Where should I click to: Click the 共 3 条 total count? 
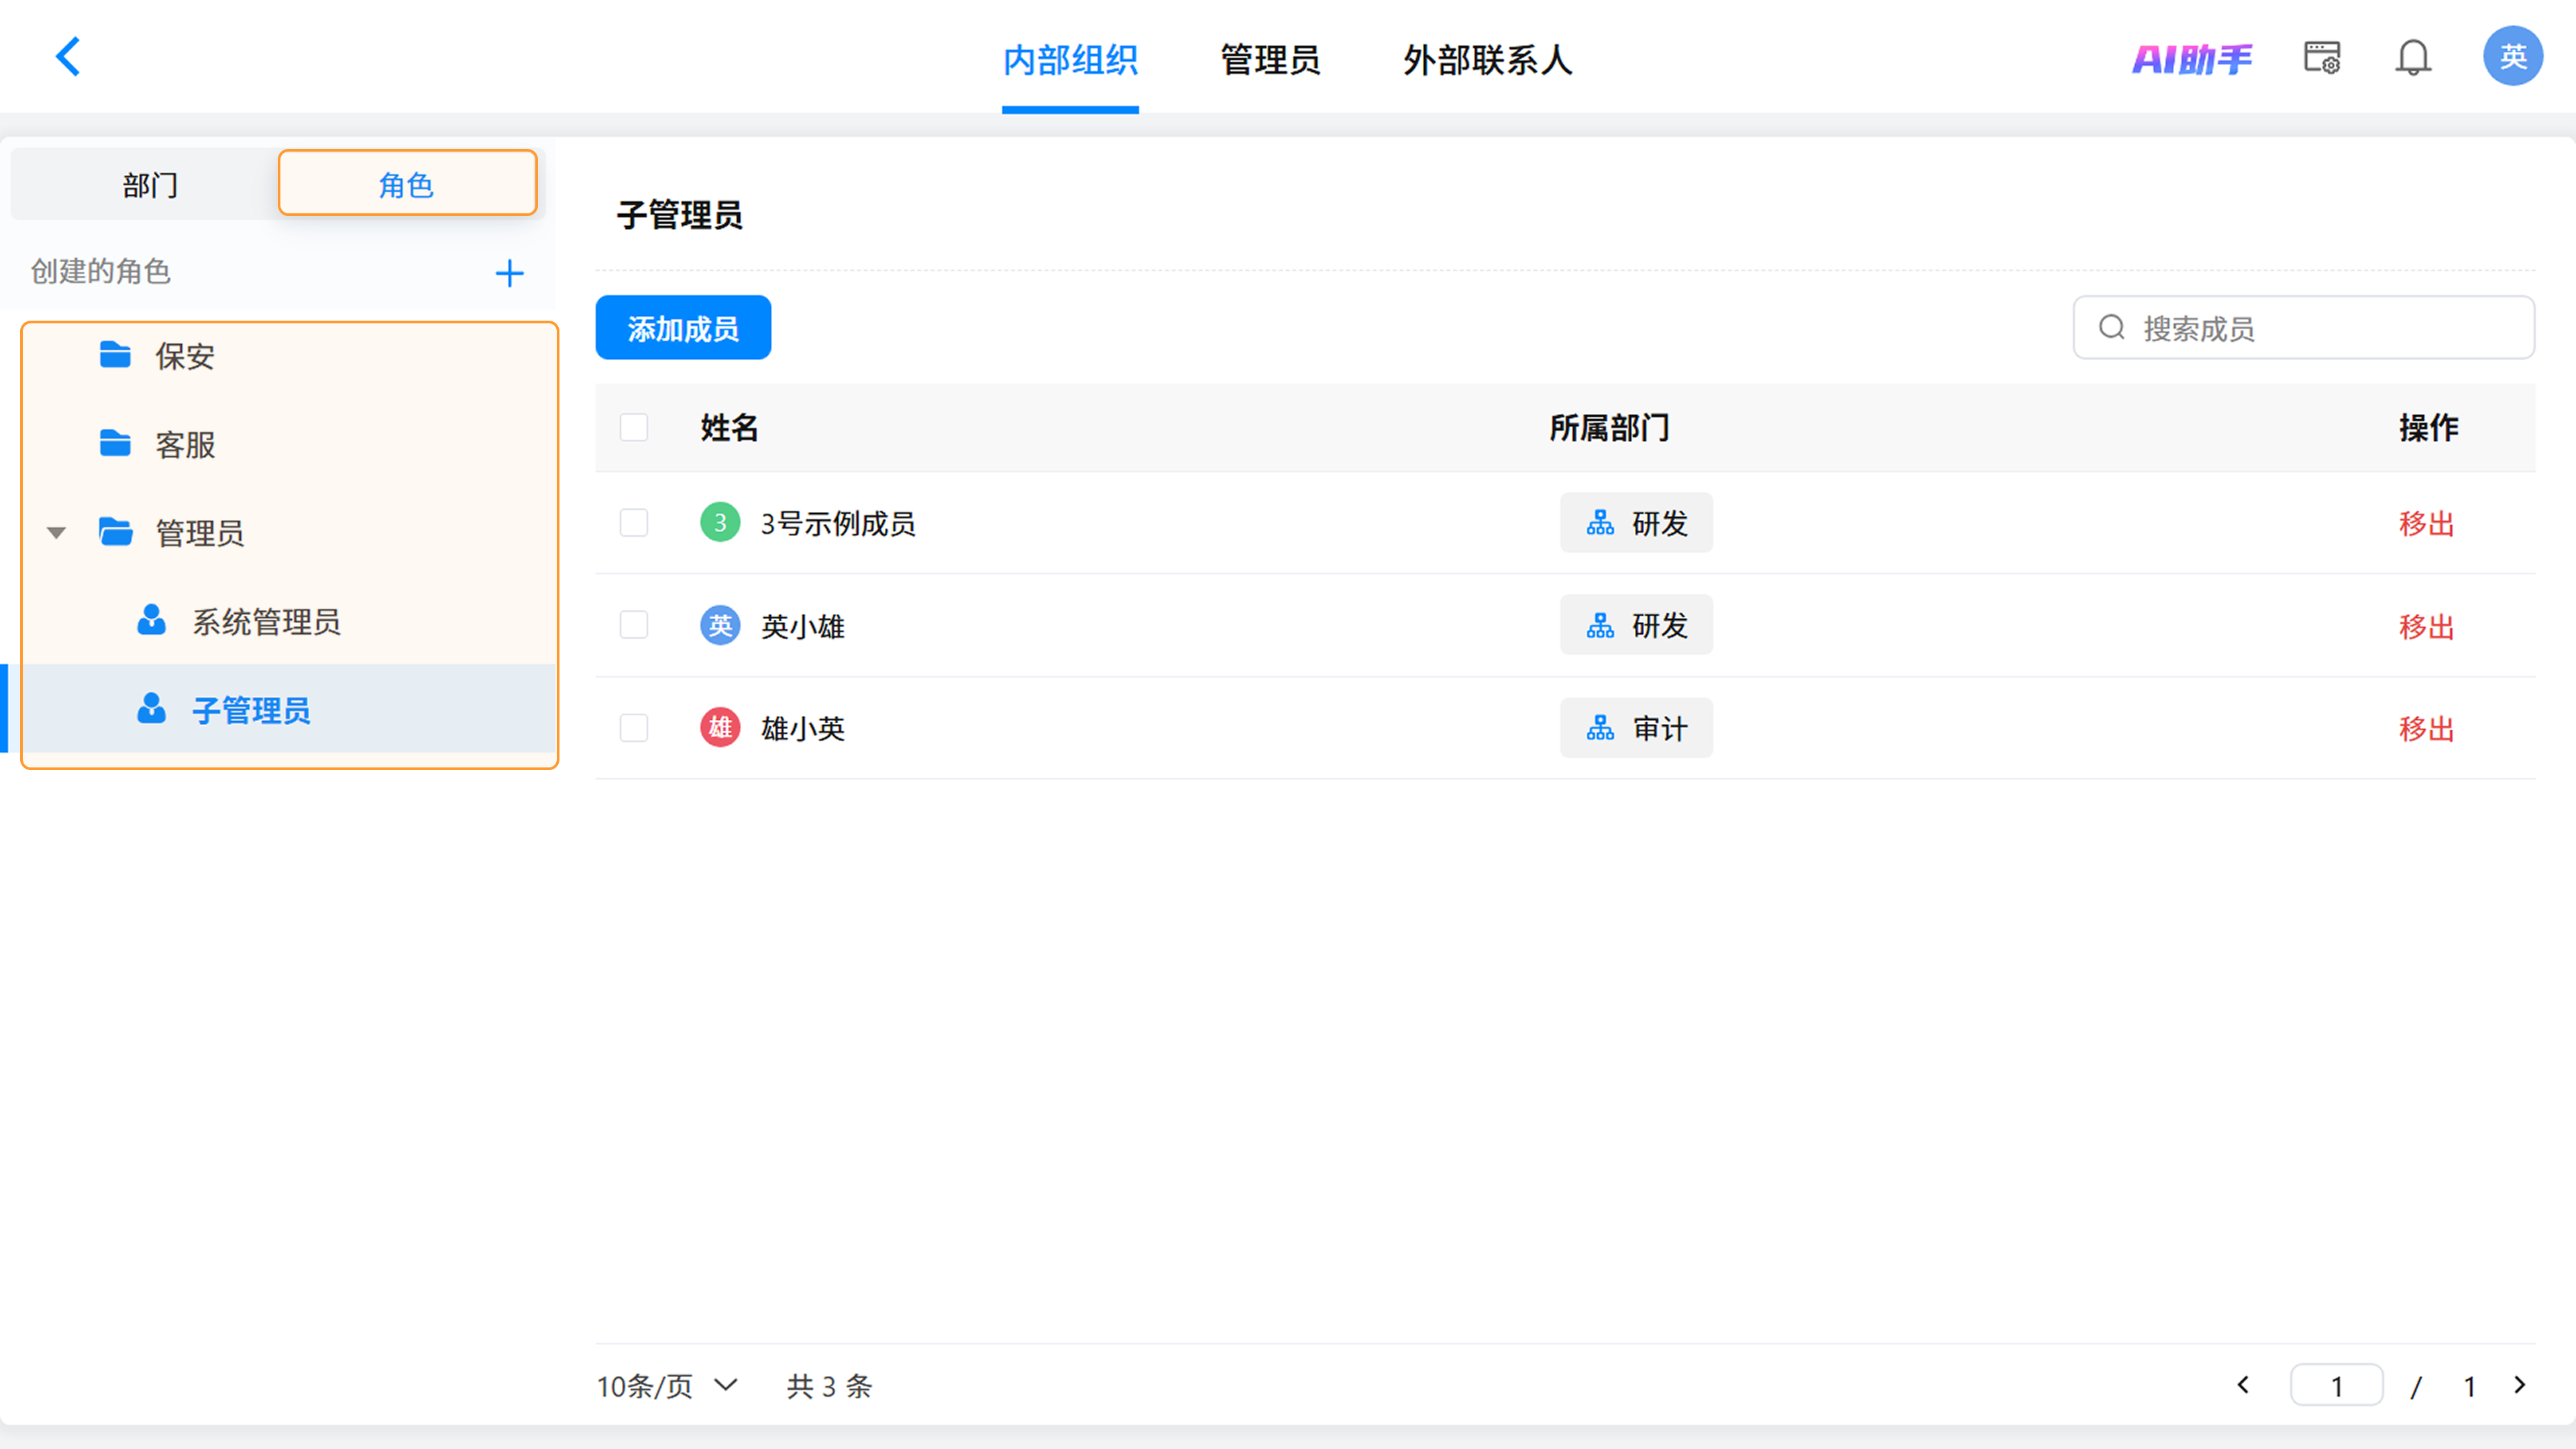tap(829, 1386)
